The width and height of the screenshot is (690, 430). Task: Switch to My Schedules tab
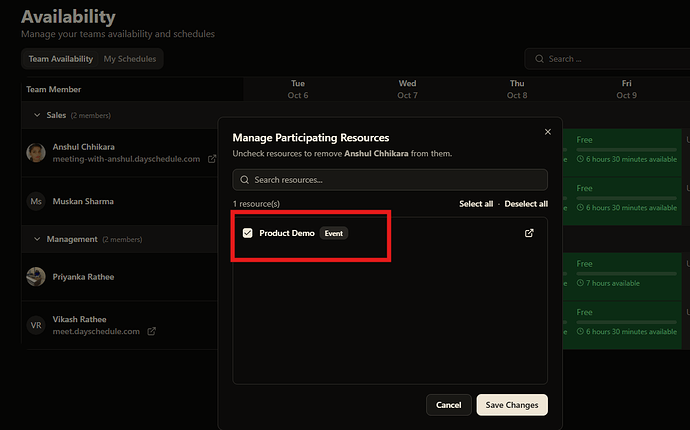pyautogui.click(x=130, y=59)
